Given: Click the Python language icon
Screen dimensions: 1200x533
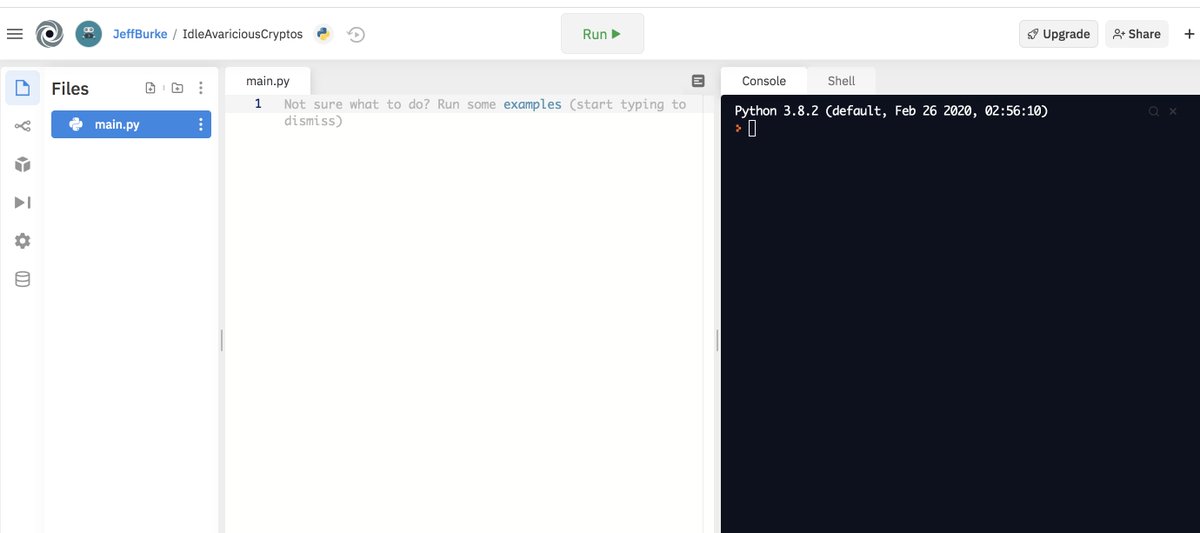Looking at the screenshot, I should click(323, 34).
